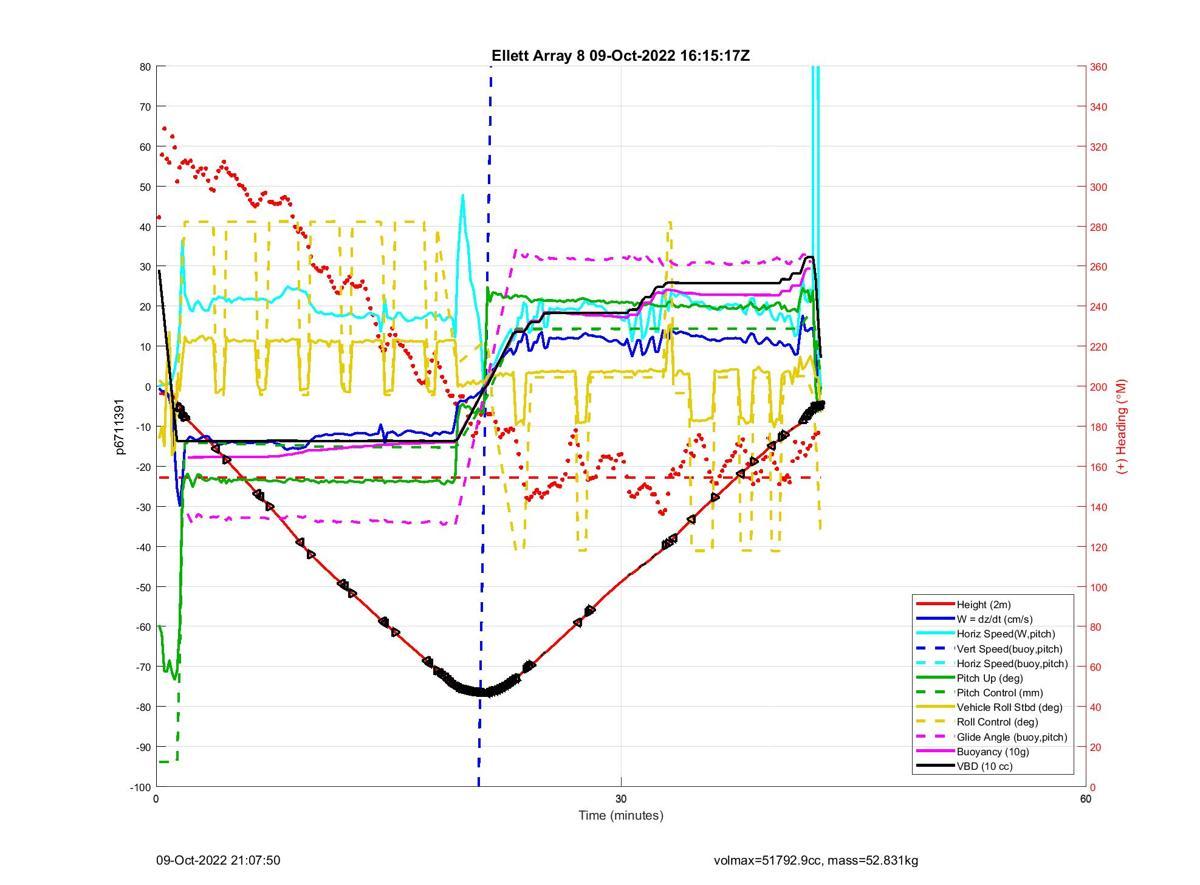Select the Vehicle Roll Stbd (deg) legend entry
Image resolution: width=1200 pixels, height=885 pixels.
coord(991,708)
